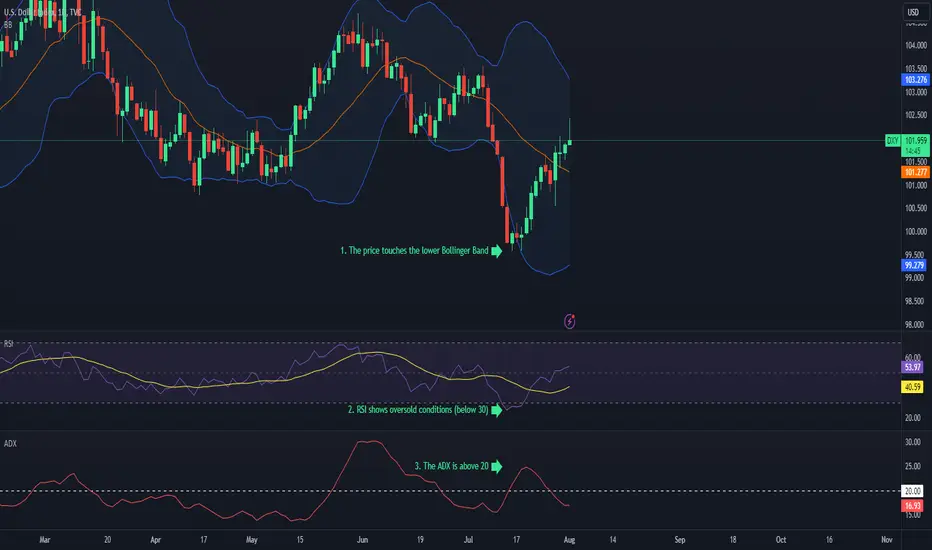Click the 14 date label after Aug

(x=613, y=540)
